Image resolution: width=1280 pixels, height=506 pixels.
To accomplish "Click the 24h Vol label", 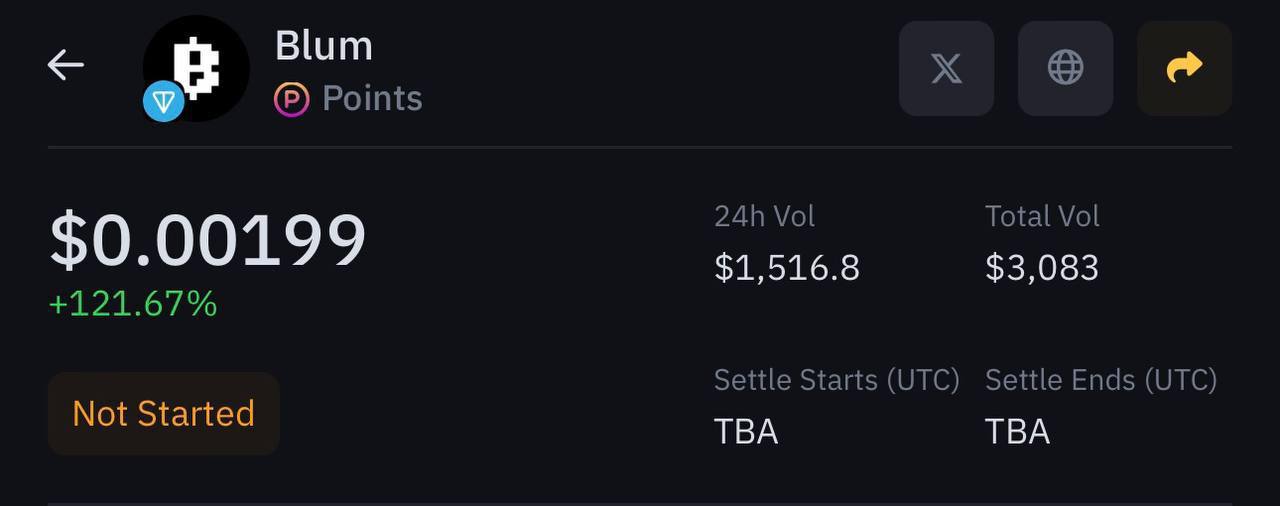I will [x=764, y=216].
